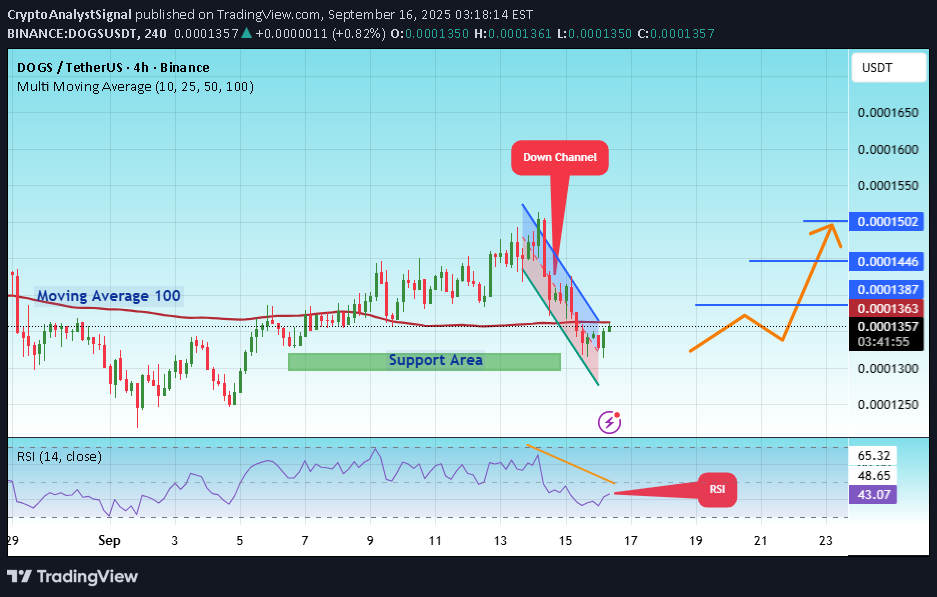Click the RSI level 65.32 label
Screen dimensions: 937x597
pyautogui.click(x=874, y=456)
